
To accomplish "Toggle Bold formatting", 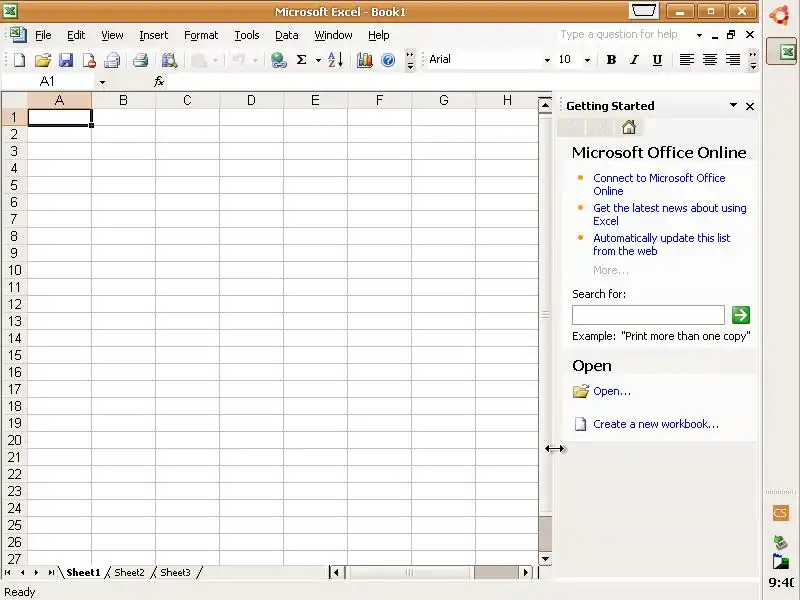I will (x=611, y=60).
